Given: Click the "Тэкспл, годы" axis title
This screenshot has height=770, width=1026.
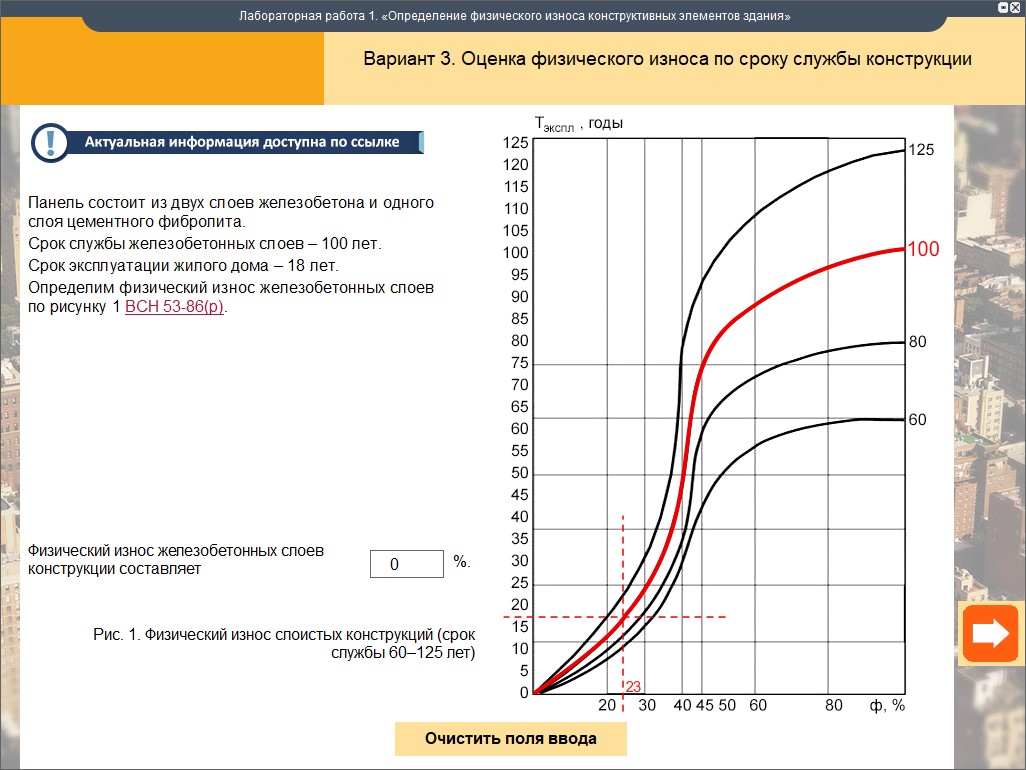Looking at the screenshot, I should [x=579, y=124].
